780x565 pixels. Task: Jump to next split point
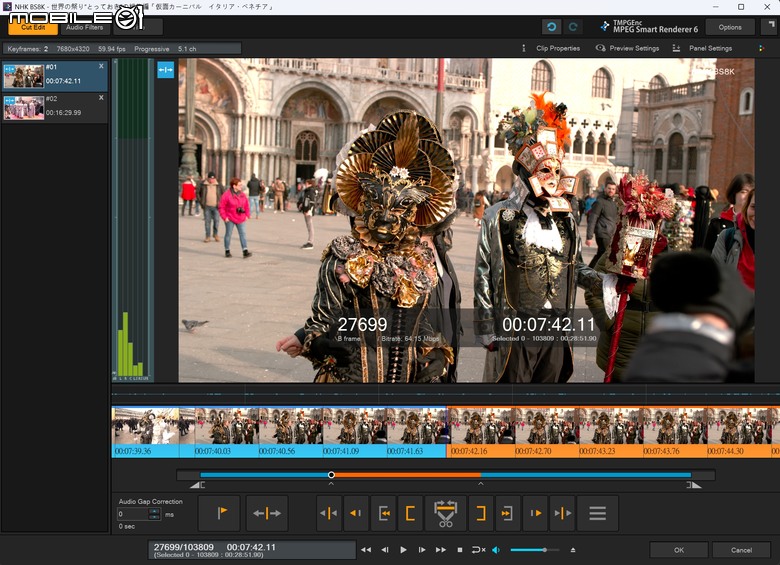(x=562, y=513)
